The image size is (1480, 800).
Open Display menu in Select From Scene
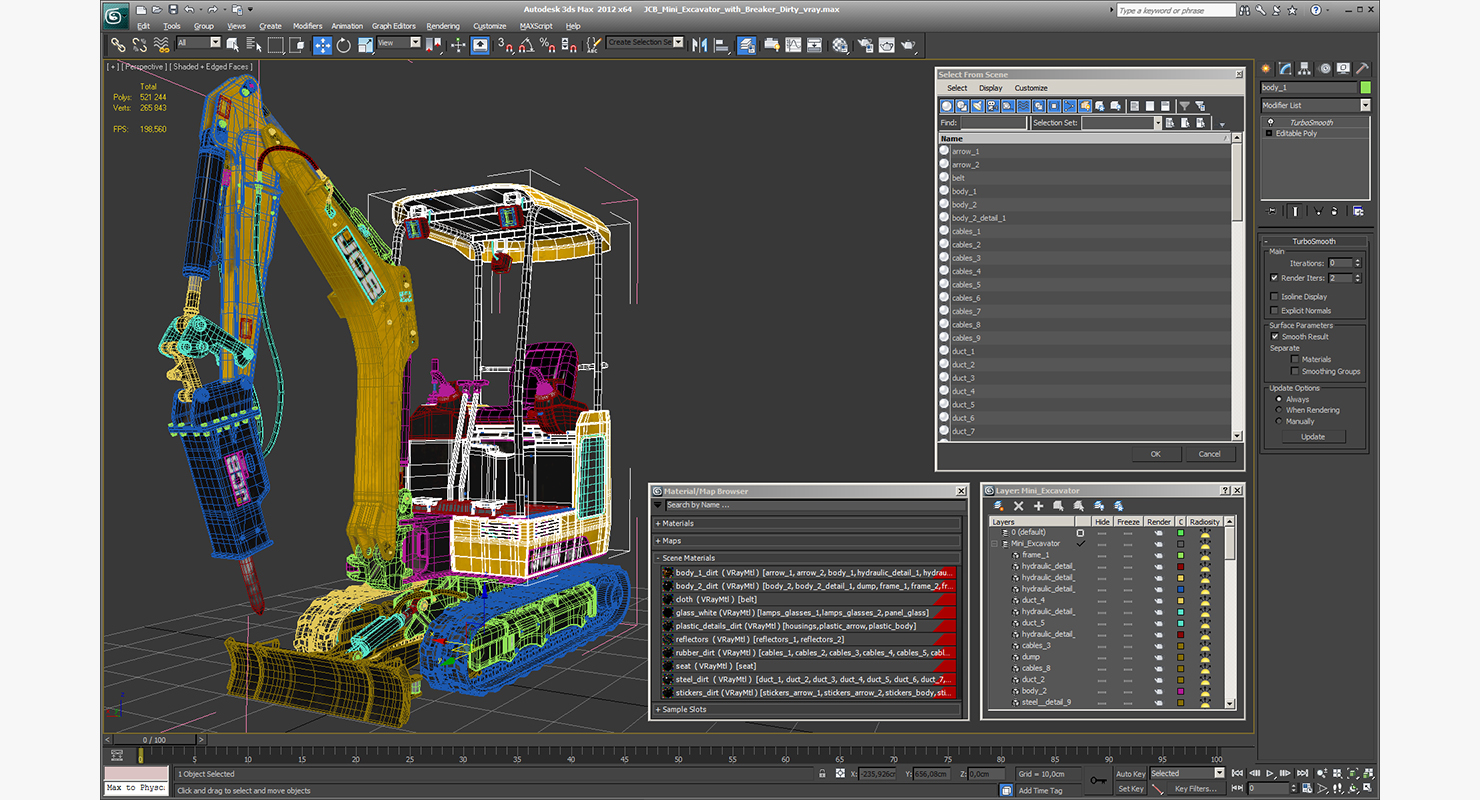pos(990,88)
